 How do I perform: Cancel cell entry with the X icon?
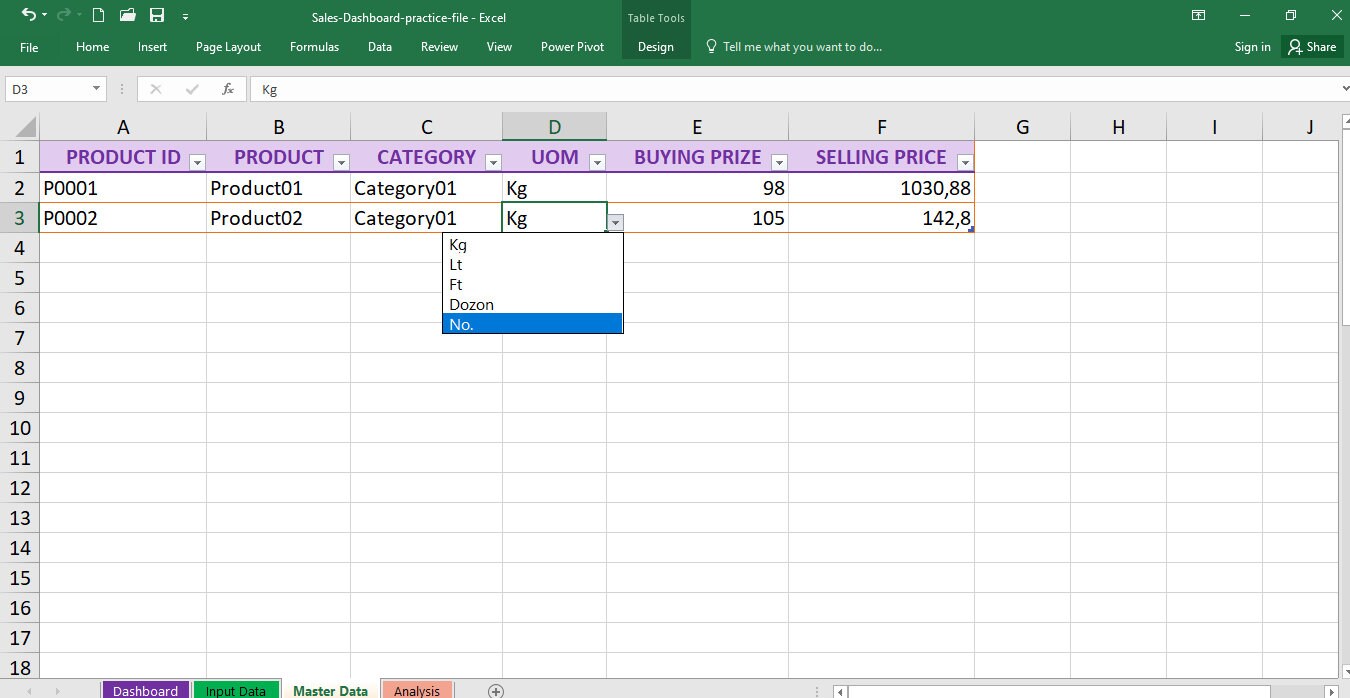(156, 88)
